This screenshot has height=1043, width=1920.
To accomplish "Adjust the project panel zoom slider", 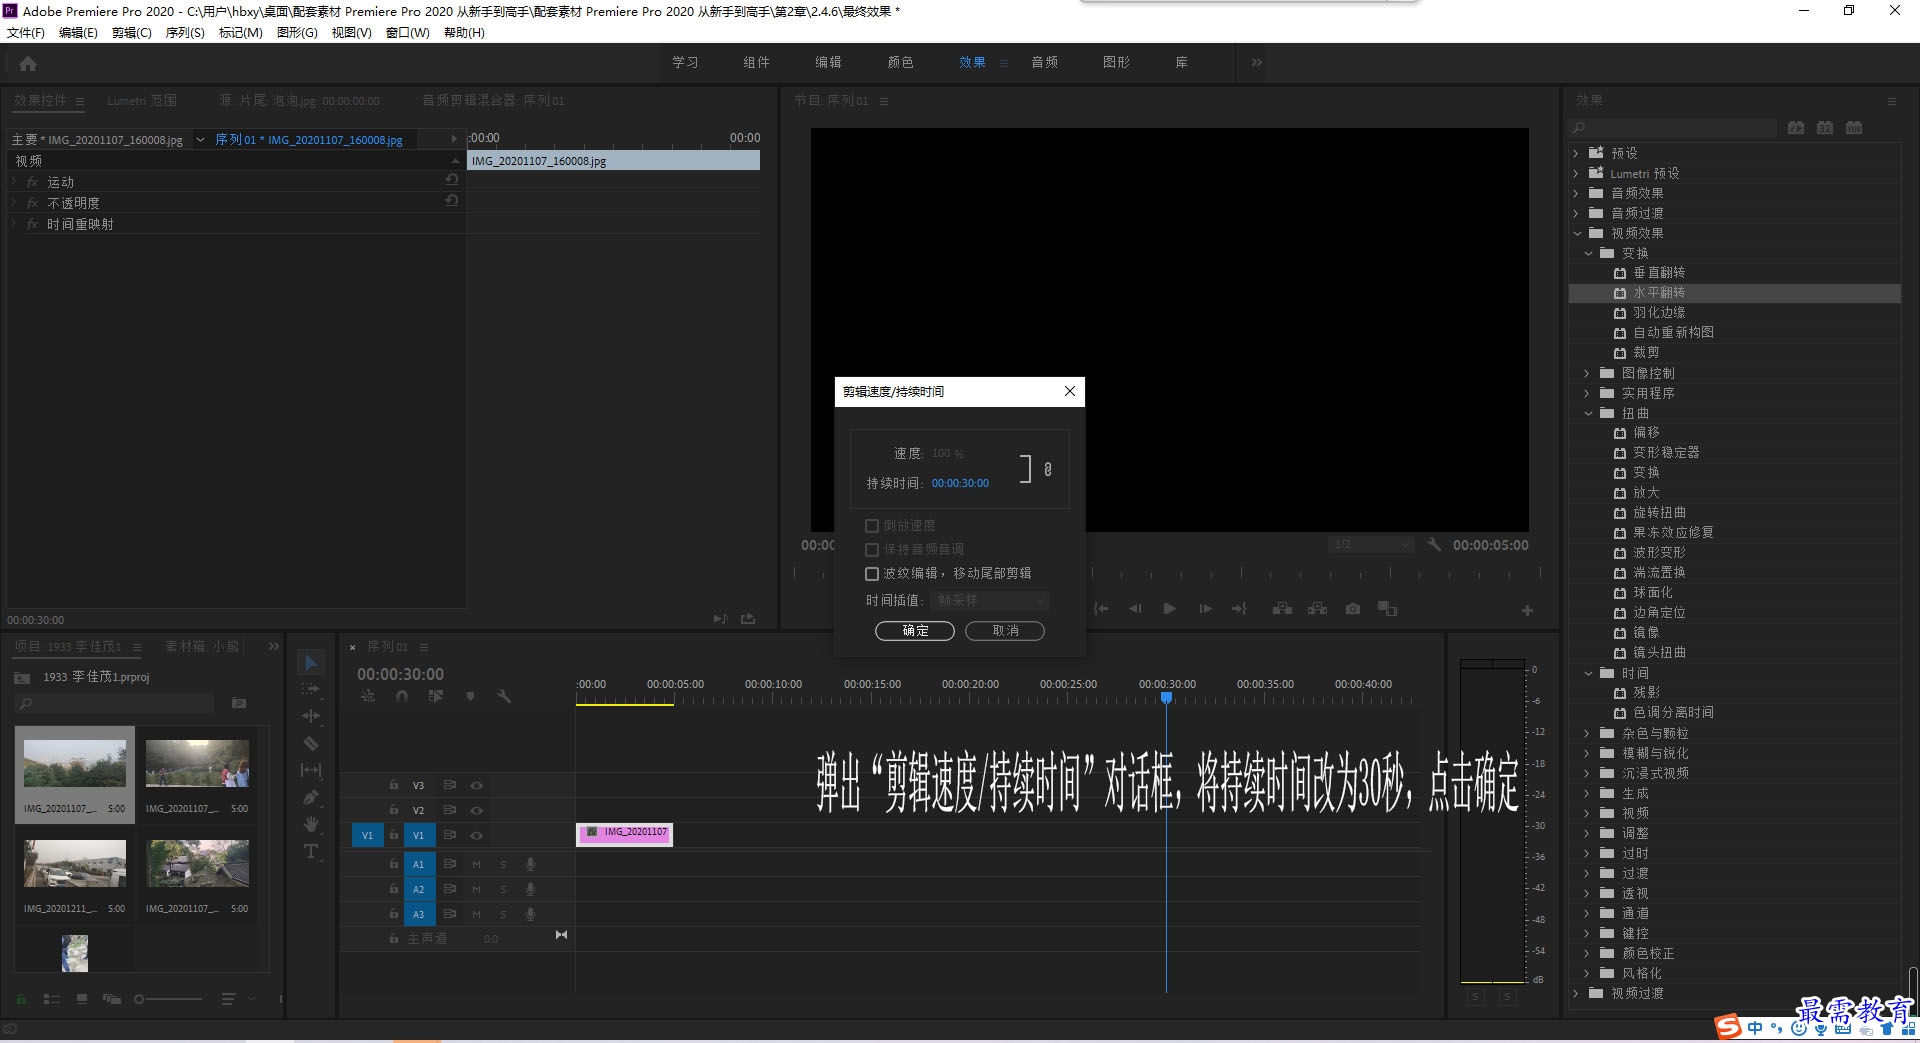I will (168, 999).
